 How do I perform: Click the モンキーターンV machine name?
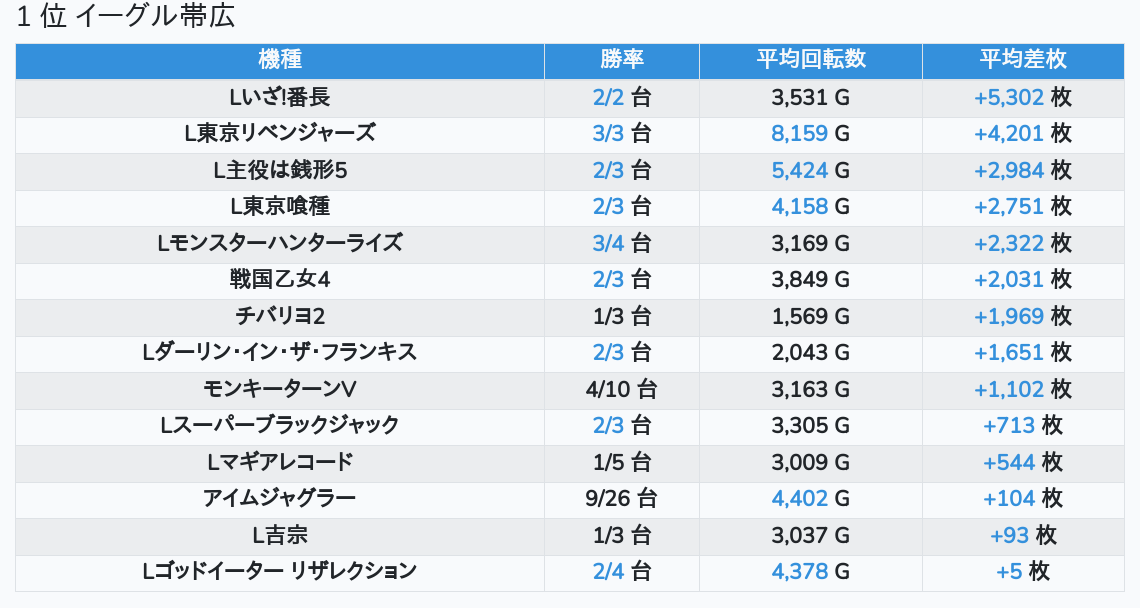pyautogui.click(x=280, y=389)
